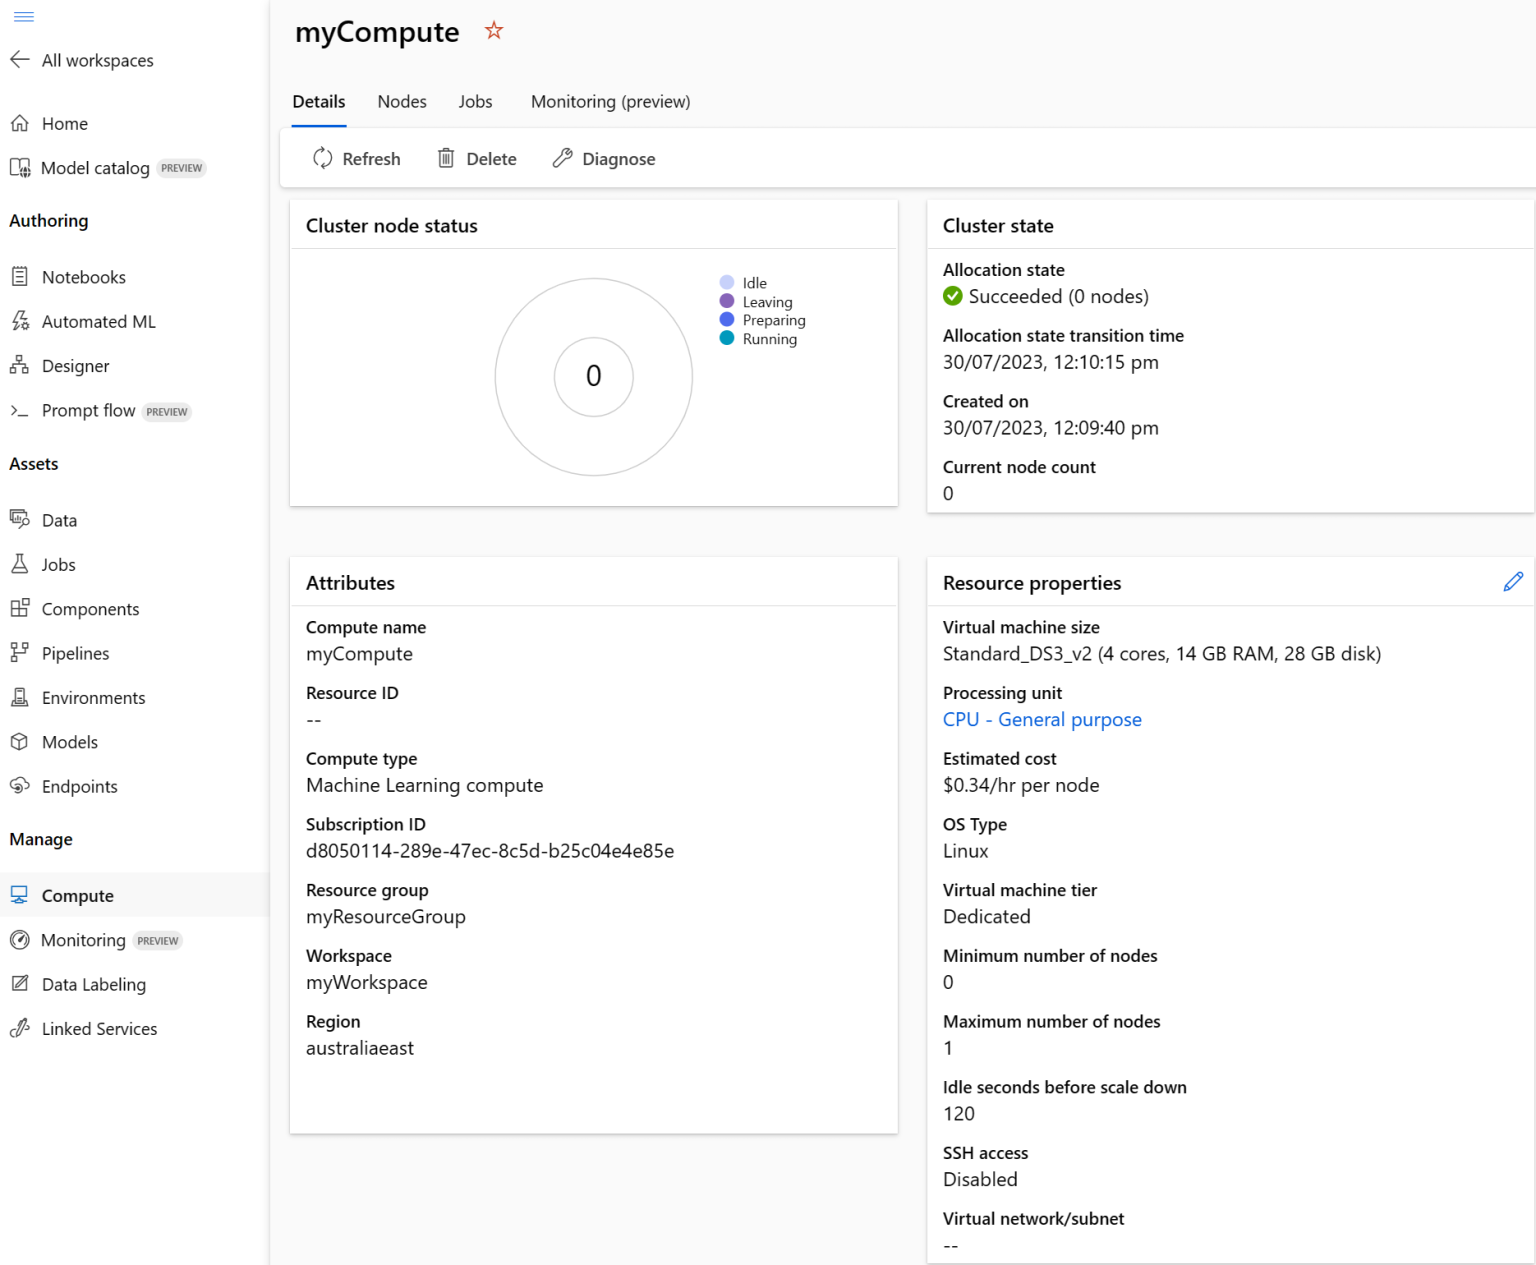Edit Resource properties with the pencil icon
Screen dimensions: 1536x1265
pos(1514,581)
